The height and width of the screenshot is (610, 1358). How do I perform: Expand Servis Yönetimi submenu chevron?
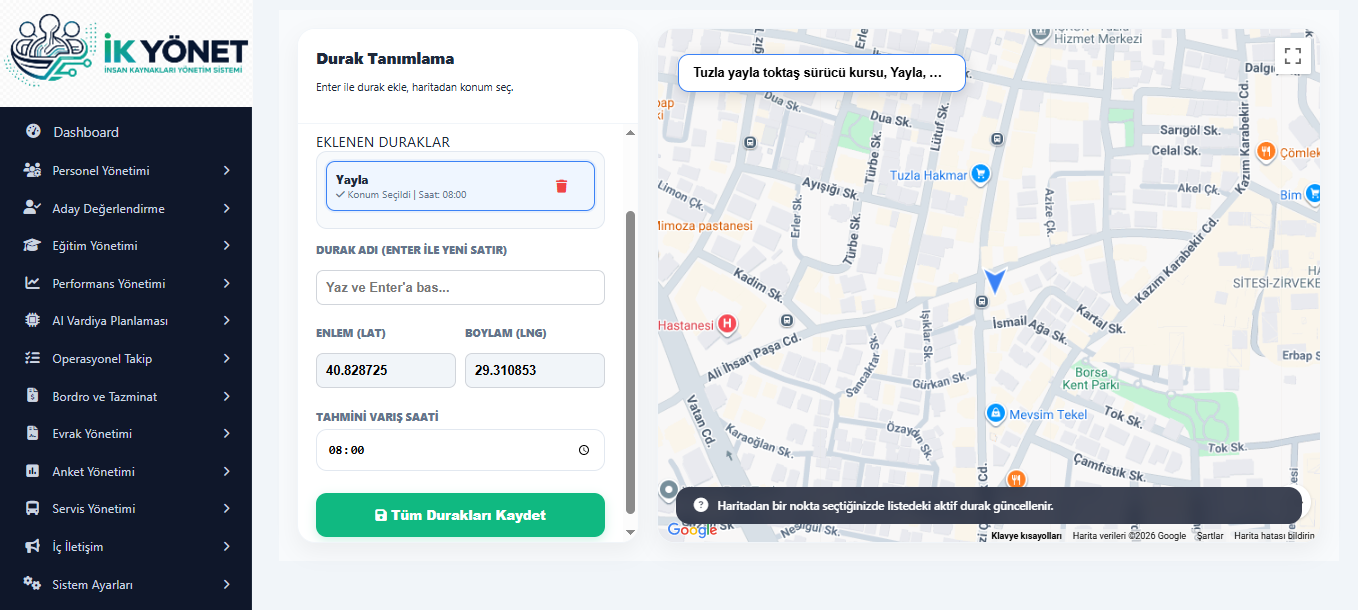227,509
